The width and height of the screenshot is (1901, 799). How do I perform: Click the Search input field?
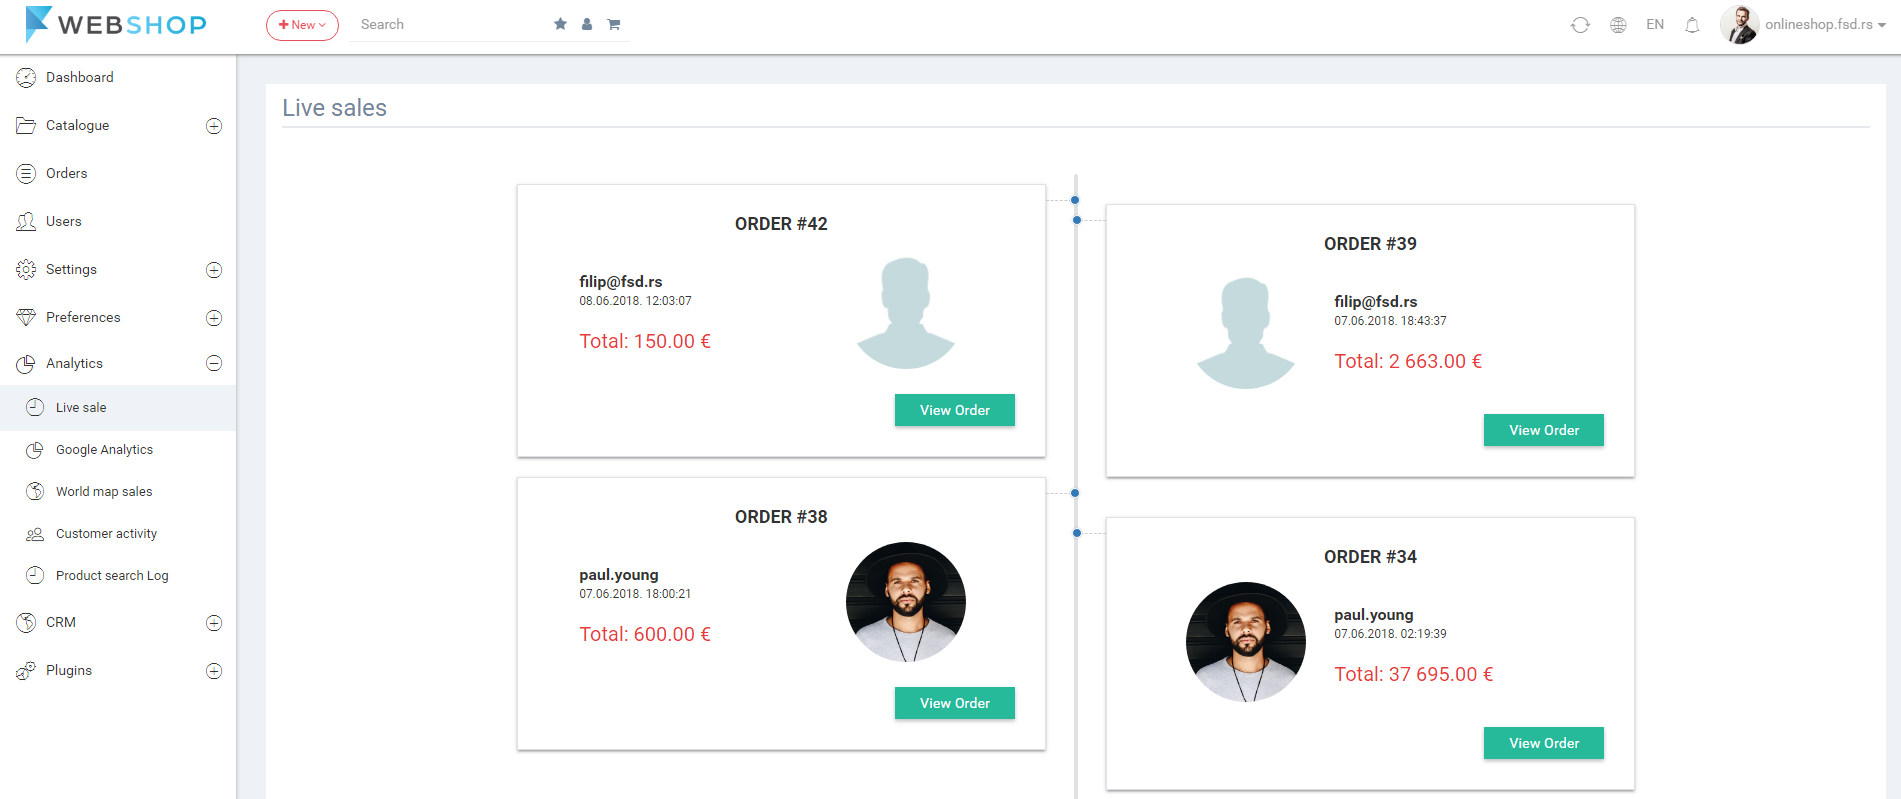450,24
